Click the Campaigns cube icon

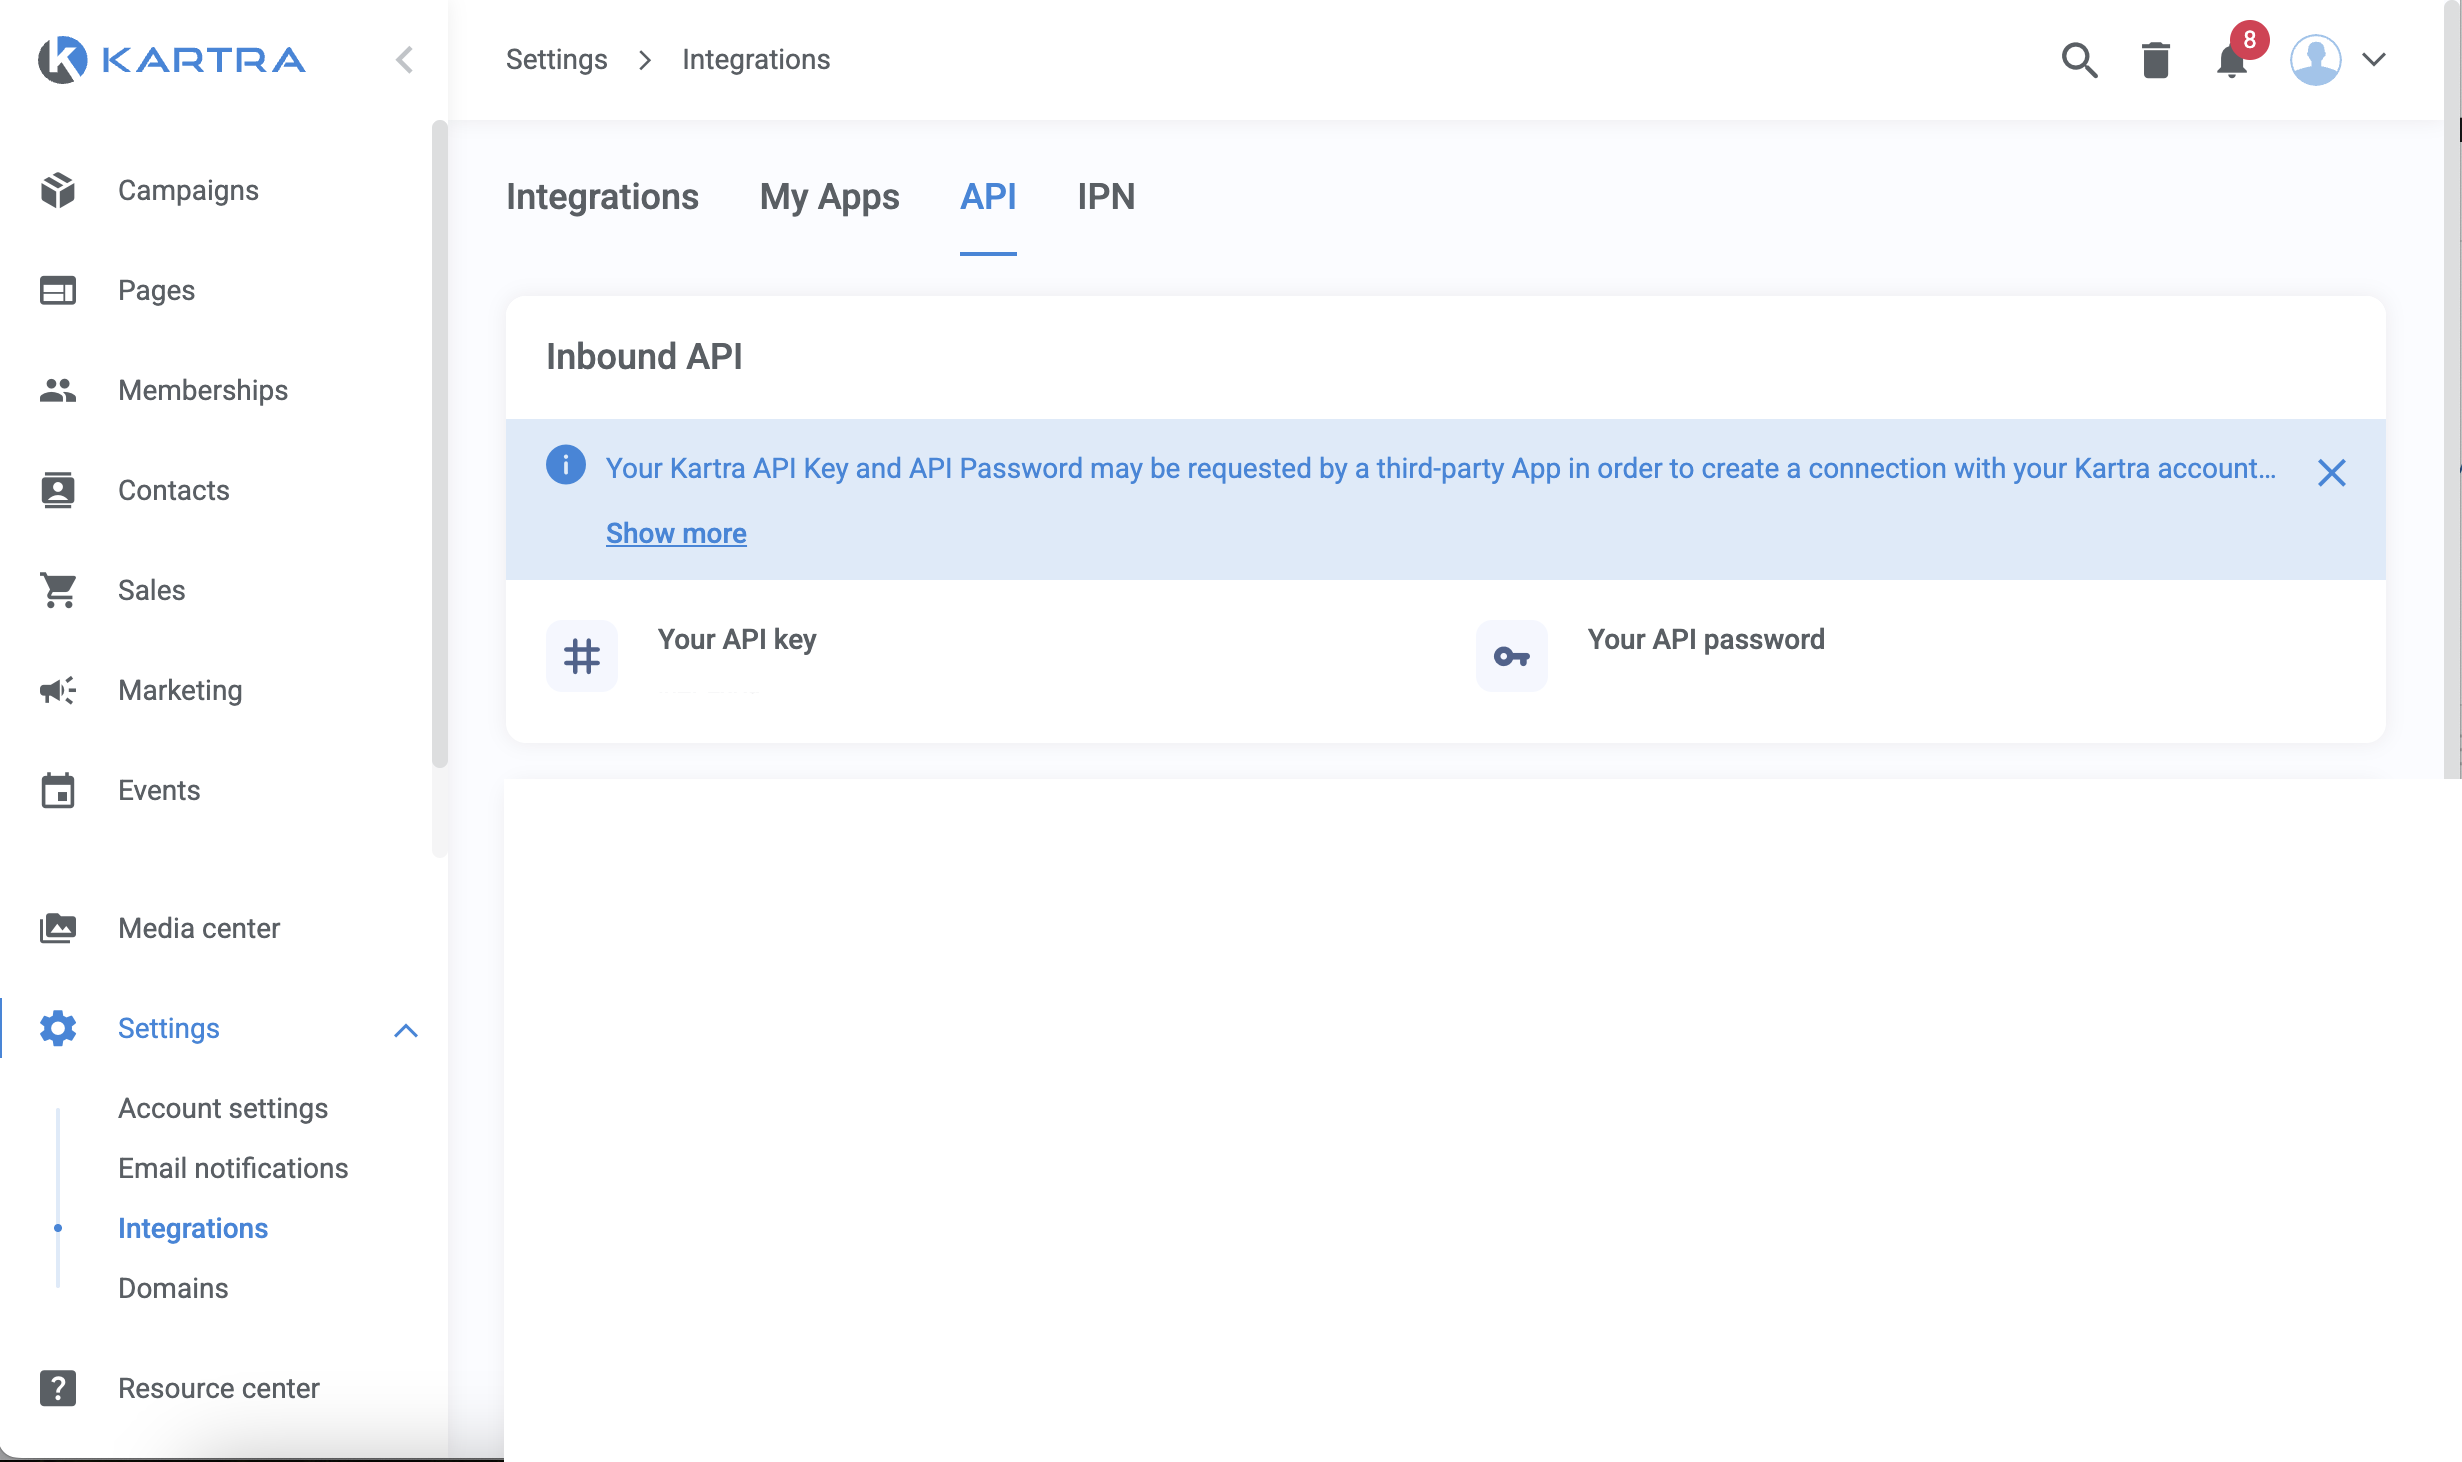point(58,190)
